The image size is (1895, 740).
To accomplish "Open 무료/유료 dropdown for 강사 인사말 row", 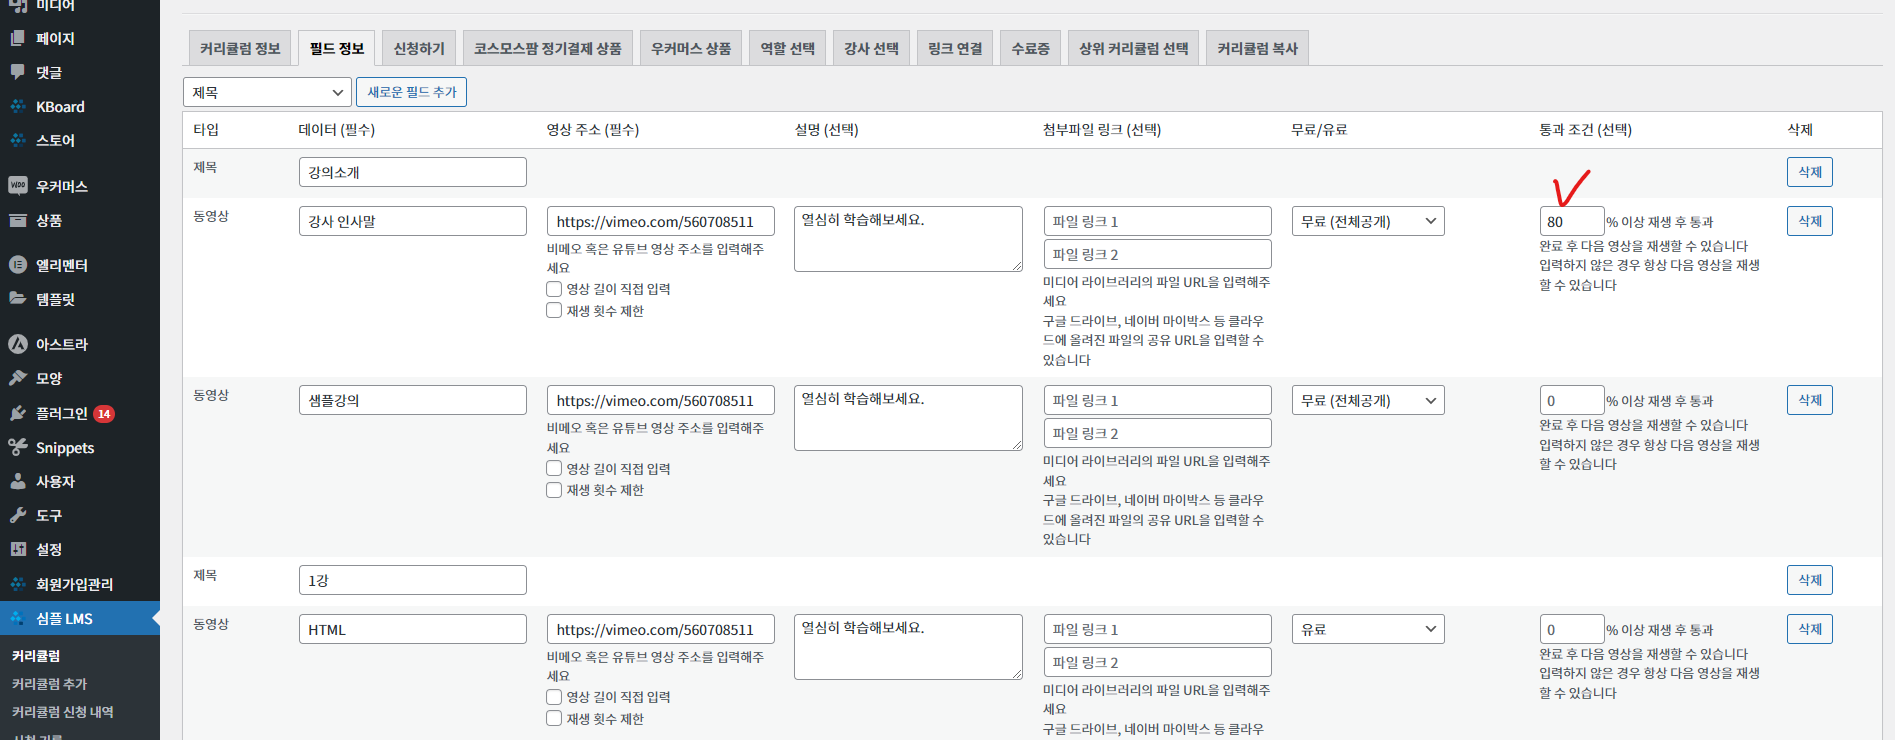I will (1369, 221).
